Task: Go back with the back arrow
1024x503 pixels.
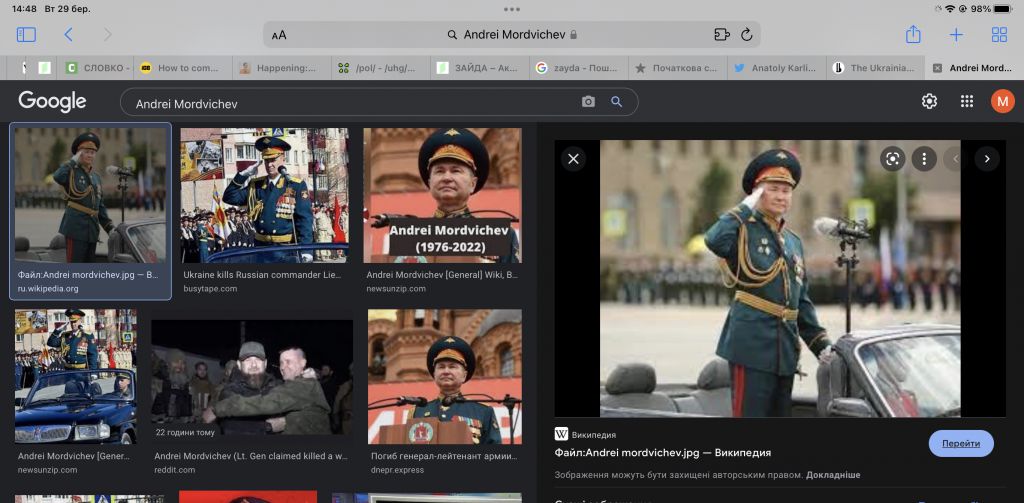Action: click(68, 35)
